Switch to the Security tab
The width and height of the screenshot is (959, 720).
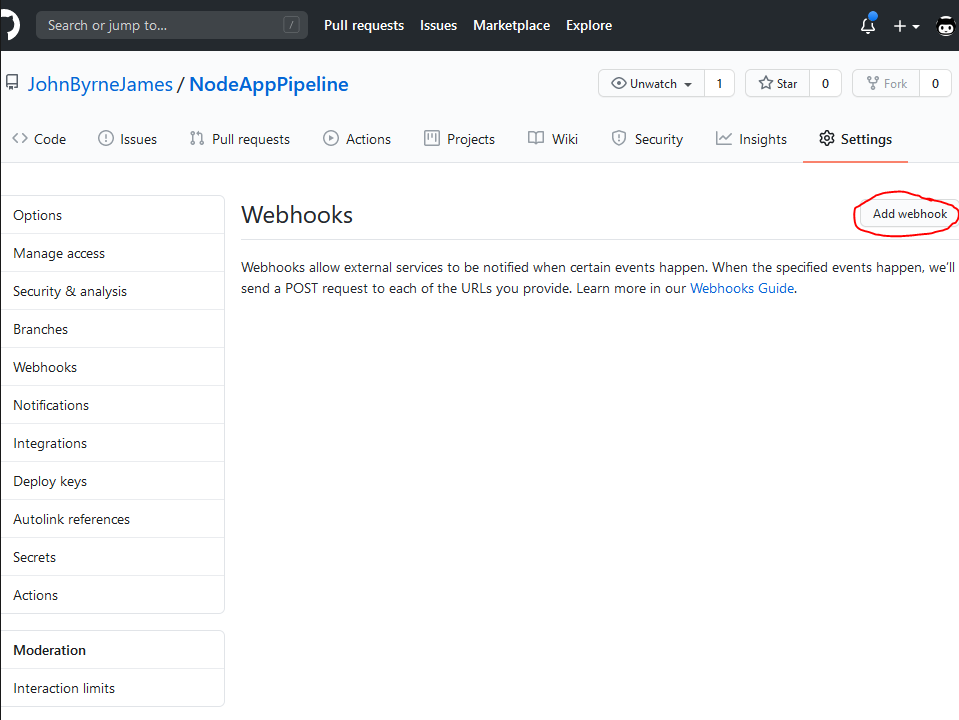(x=647, y=139)
